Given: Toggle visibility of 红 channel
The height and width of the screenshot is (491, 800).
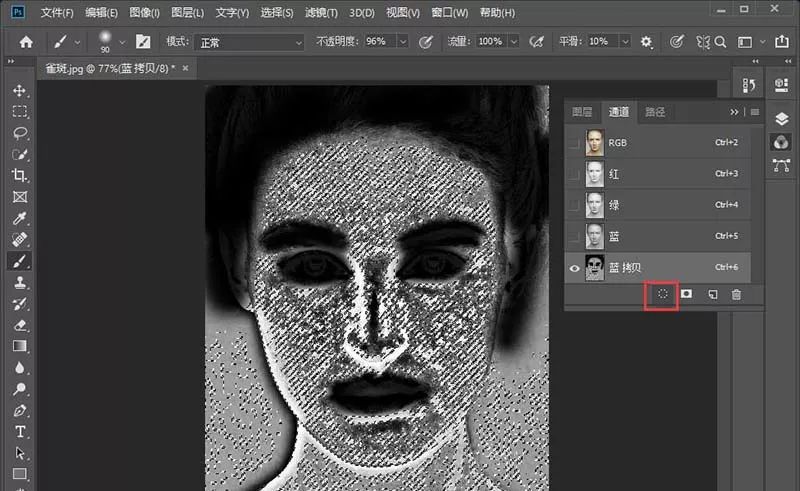Looking at the screenshot, I should [x=573, y=174].
